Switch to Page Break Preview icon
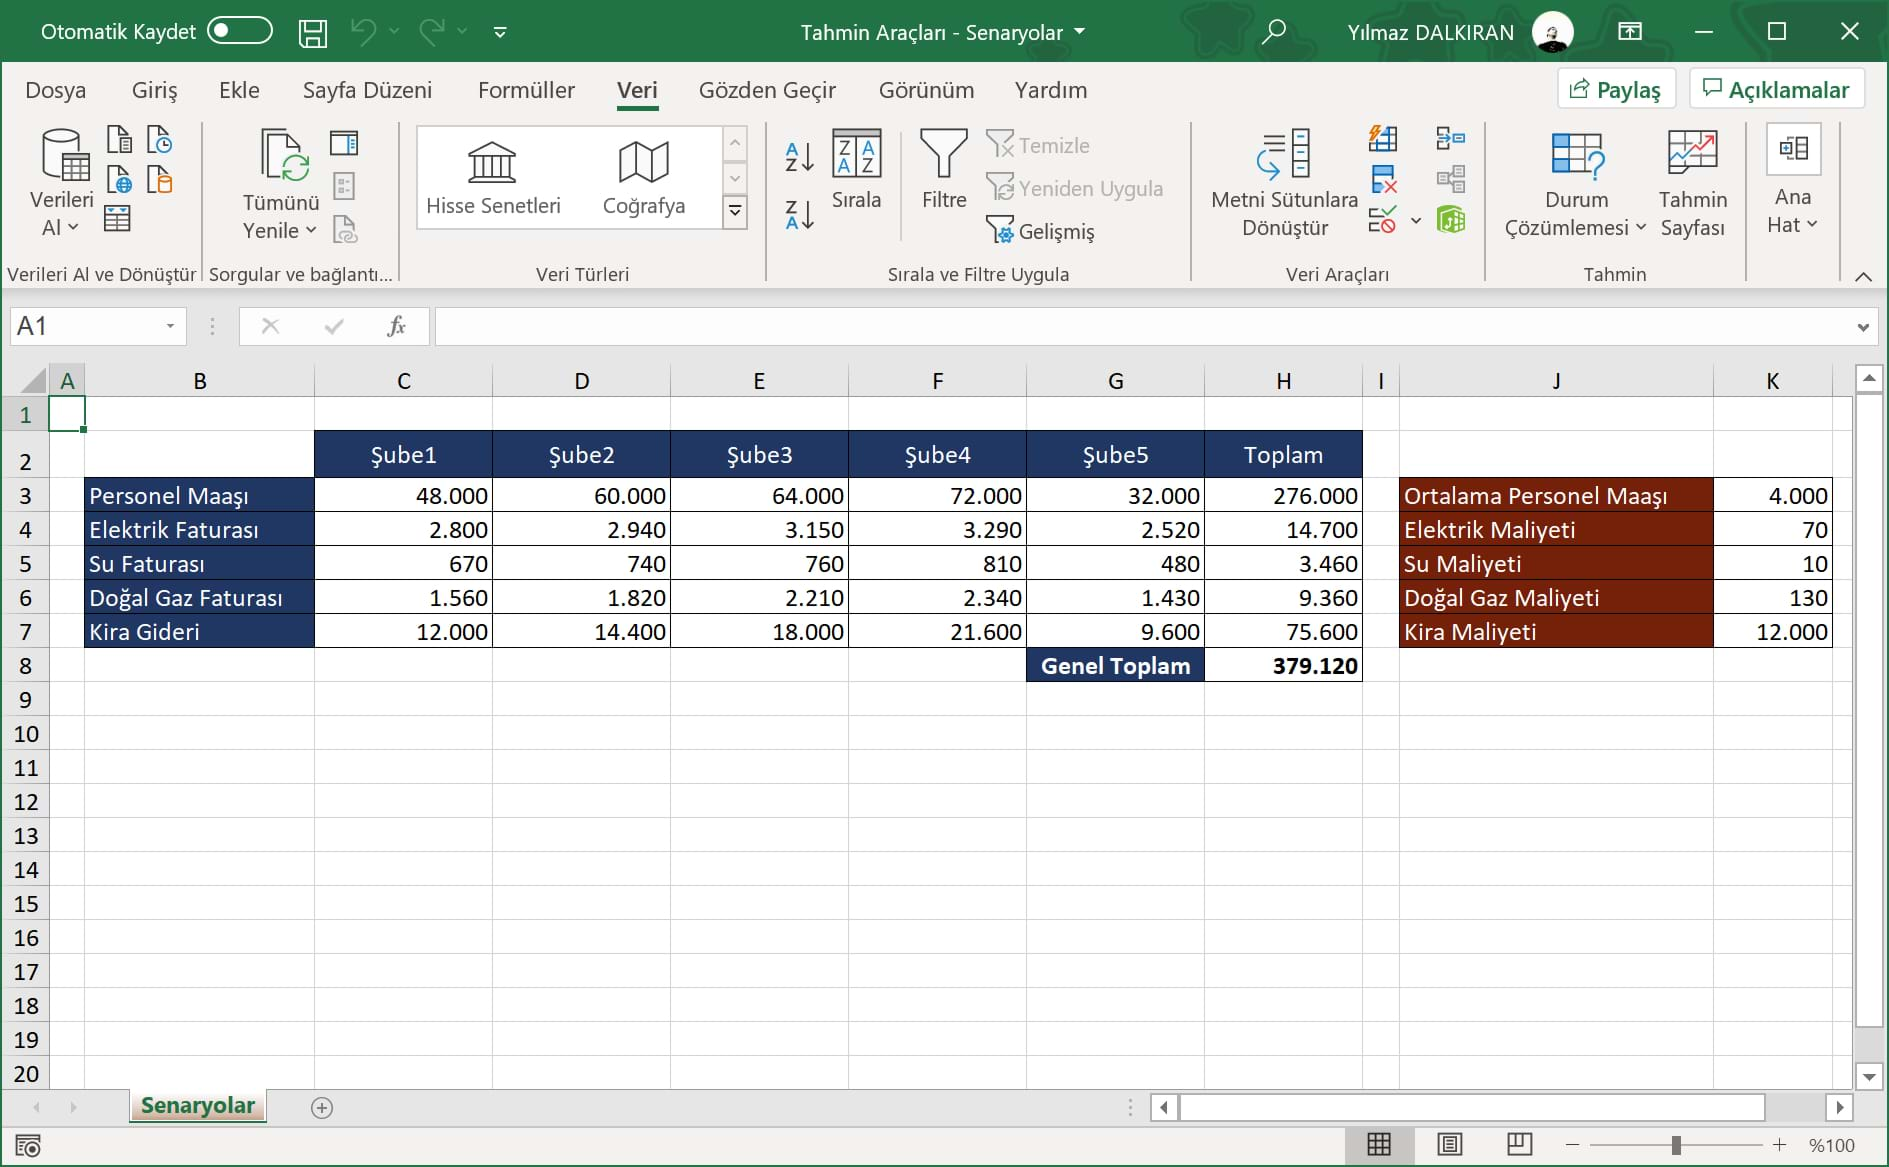 click(x=1519, y=1144)
